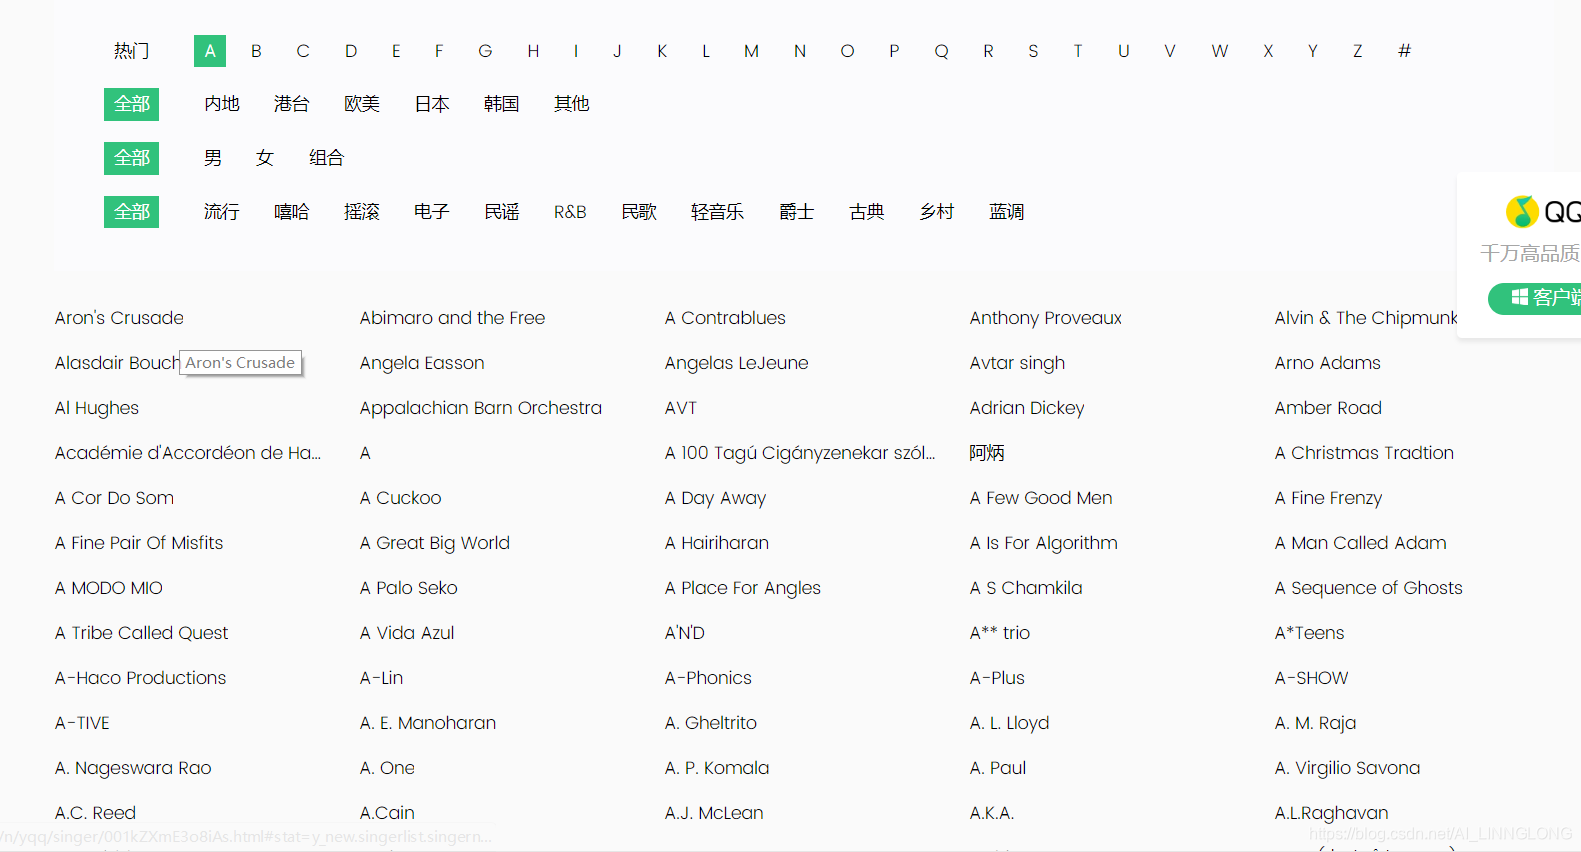Show only male singers (男)
Image resolution: width=1581 pixels, height=852 pixels.
213,158
